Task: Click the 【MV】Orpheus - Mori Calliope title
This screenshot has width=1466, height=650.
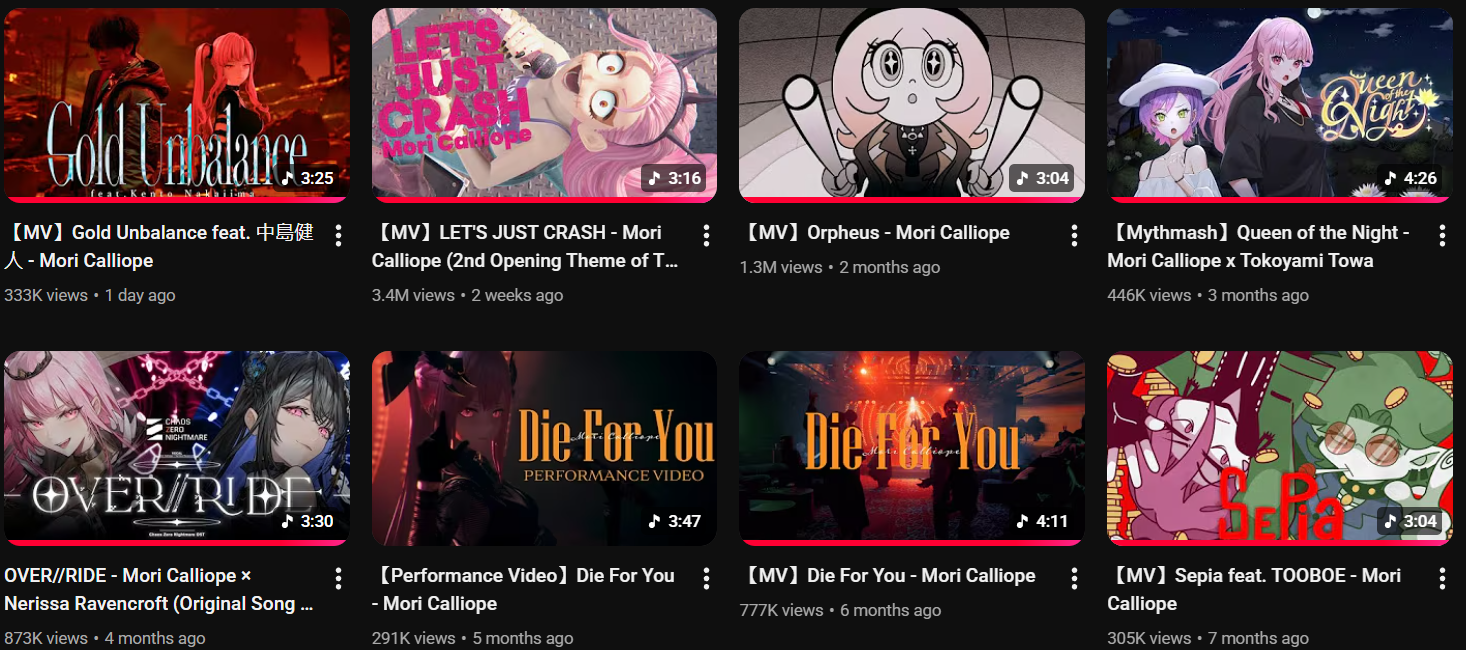Action: [x=875, y=233]
